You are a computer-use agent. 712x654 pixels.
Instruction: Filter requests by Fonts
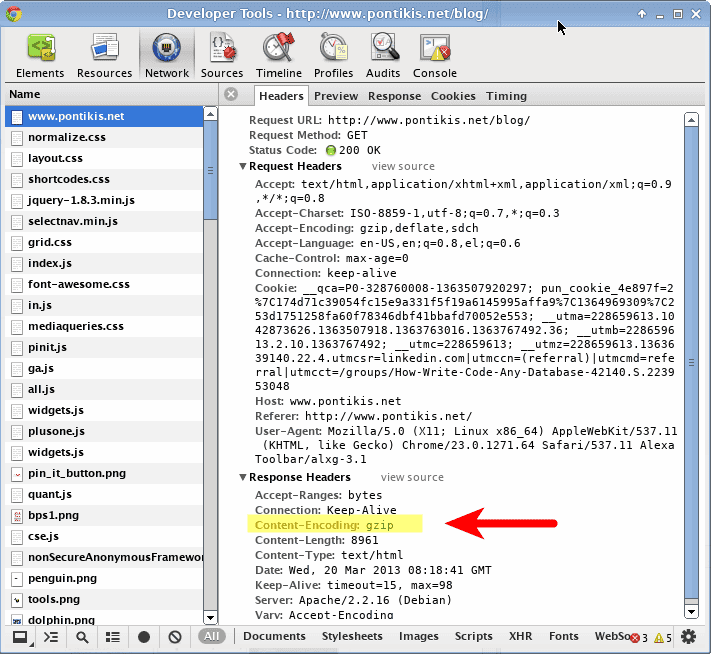coord(564,636)
